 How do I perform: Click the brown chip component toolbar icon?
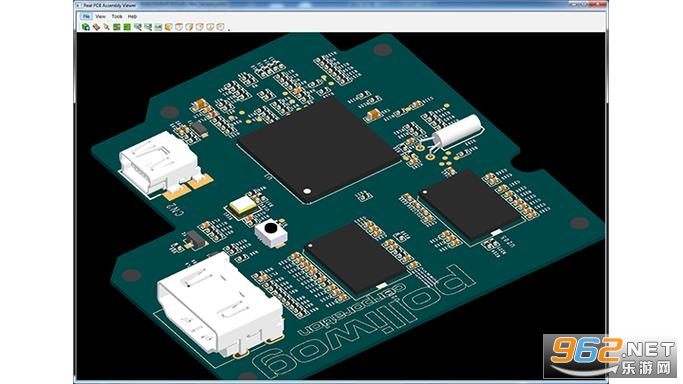tap(96, 27)
